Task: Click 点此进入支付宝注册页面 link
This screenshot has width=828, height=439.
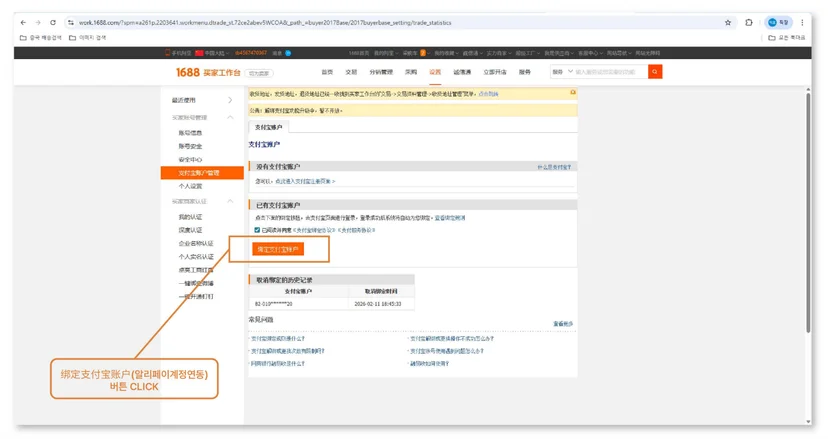Action: click(305, 181)
